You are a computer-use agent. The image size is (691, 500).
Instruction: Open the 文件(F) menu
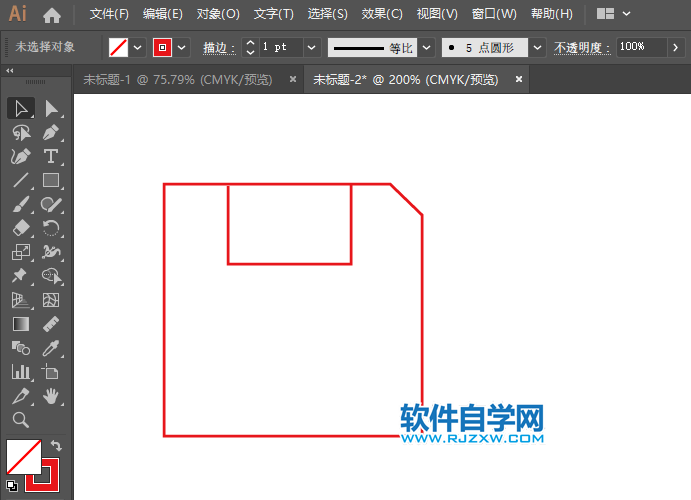[x=109, y=14]
